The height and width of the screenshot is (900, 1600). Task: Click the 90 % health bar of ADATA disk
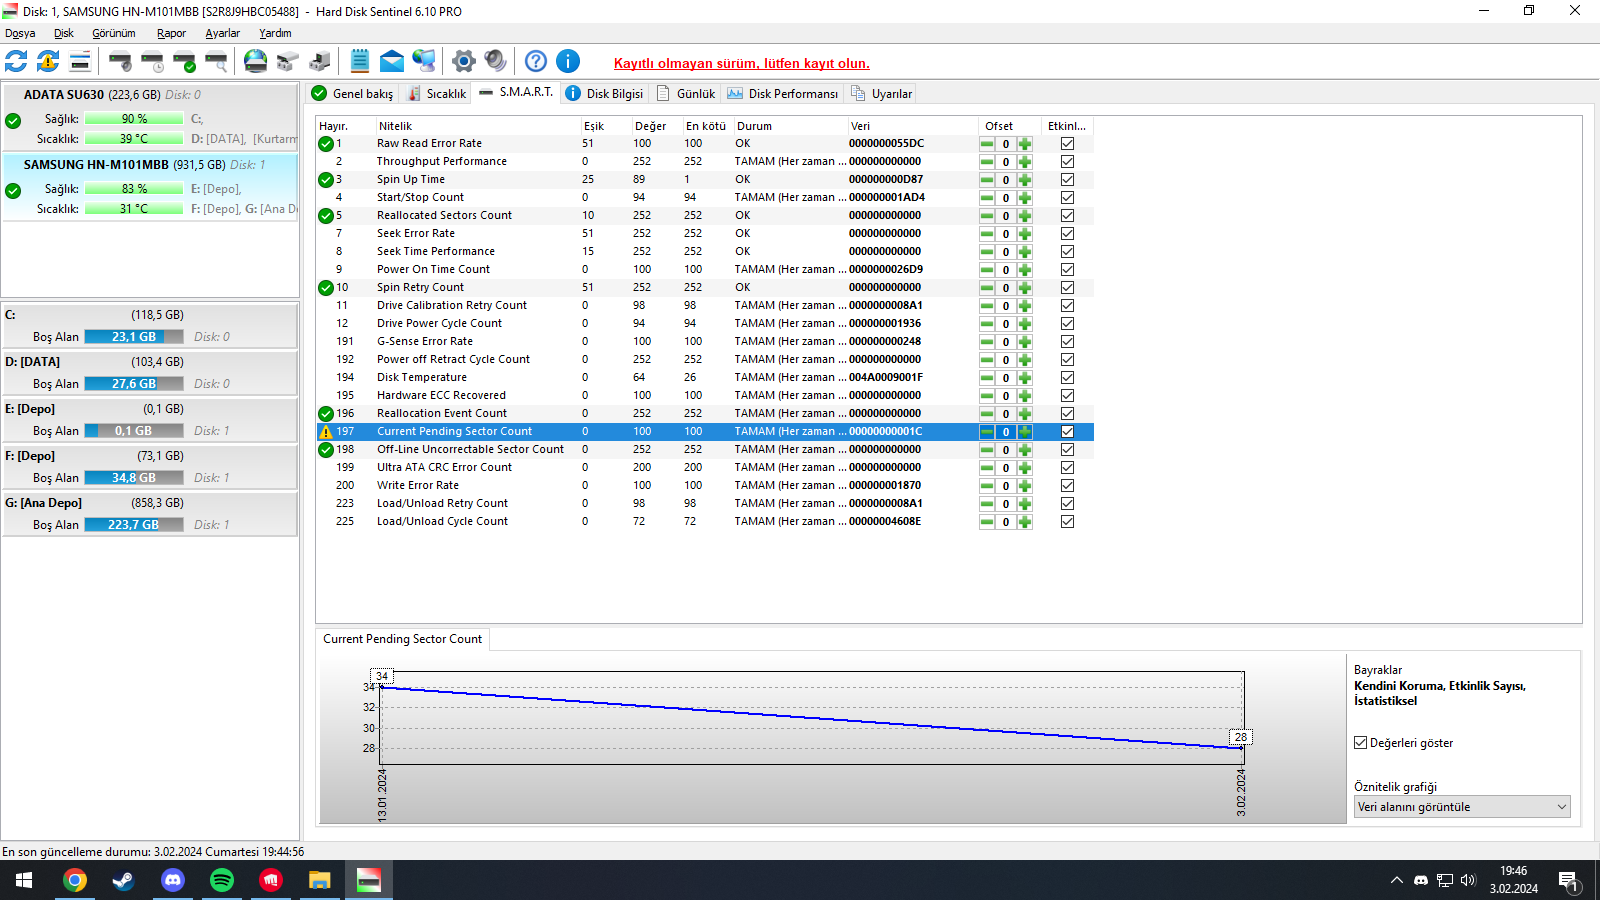pos(134,119)
